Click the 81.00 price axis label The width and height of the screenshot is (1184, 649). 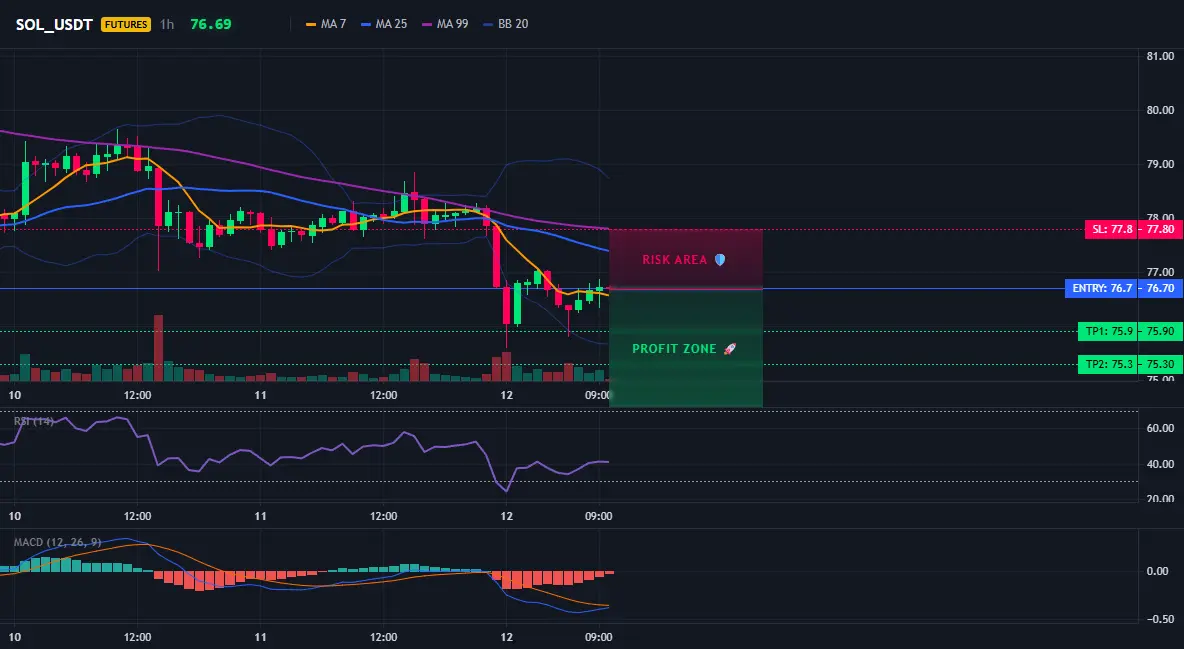click(x=1160, y=56)
